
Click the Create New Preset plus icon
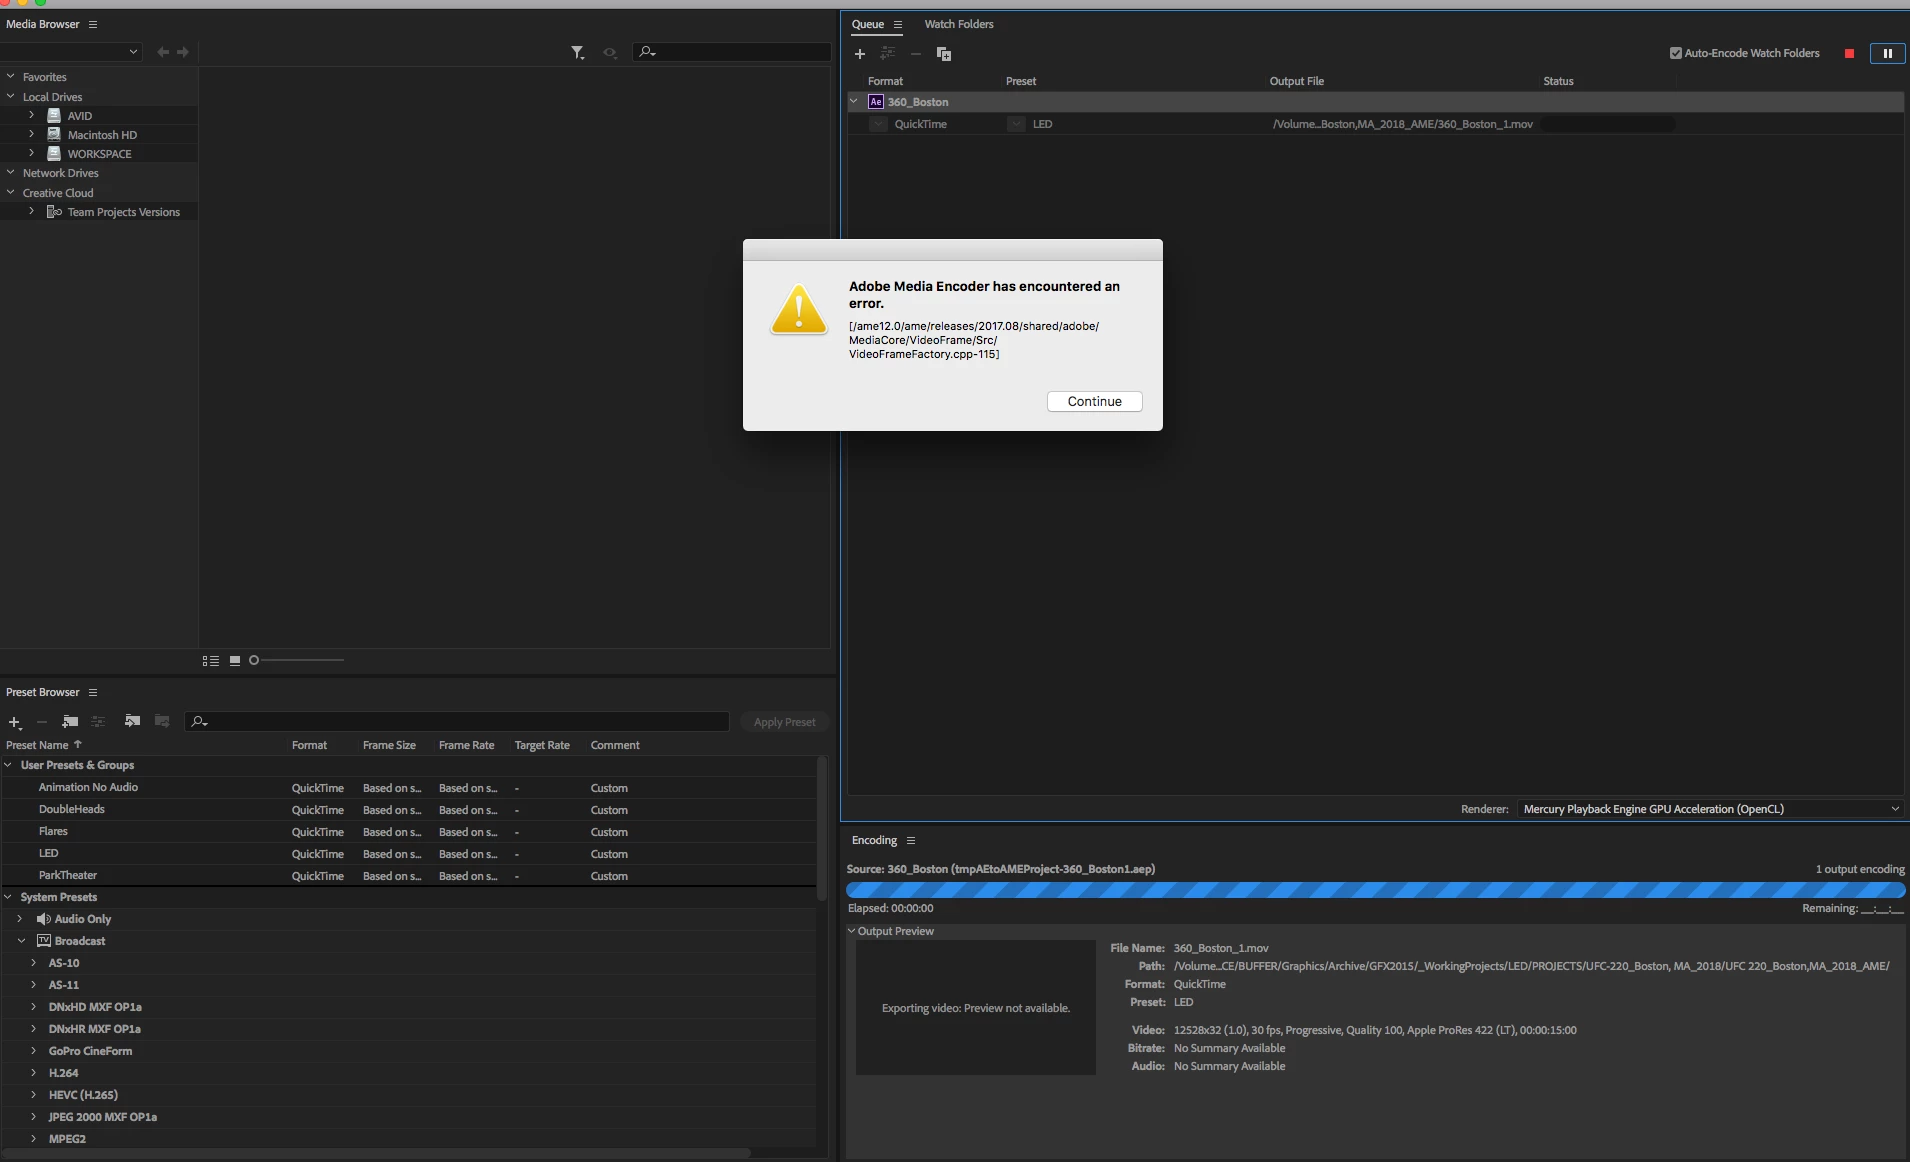coord(14,722)
